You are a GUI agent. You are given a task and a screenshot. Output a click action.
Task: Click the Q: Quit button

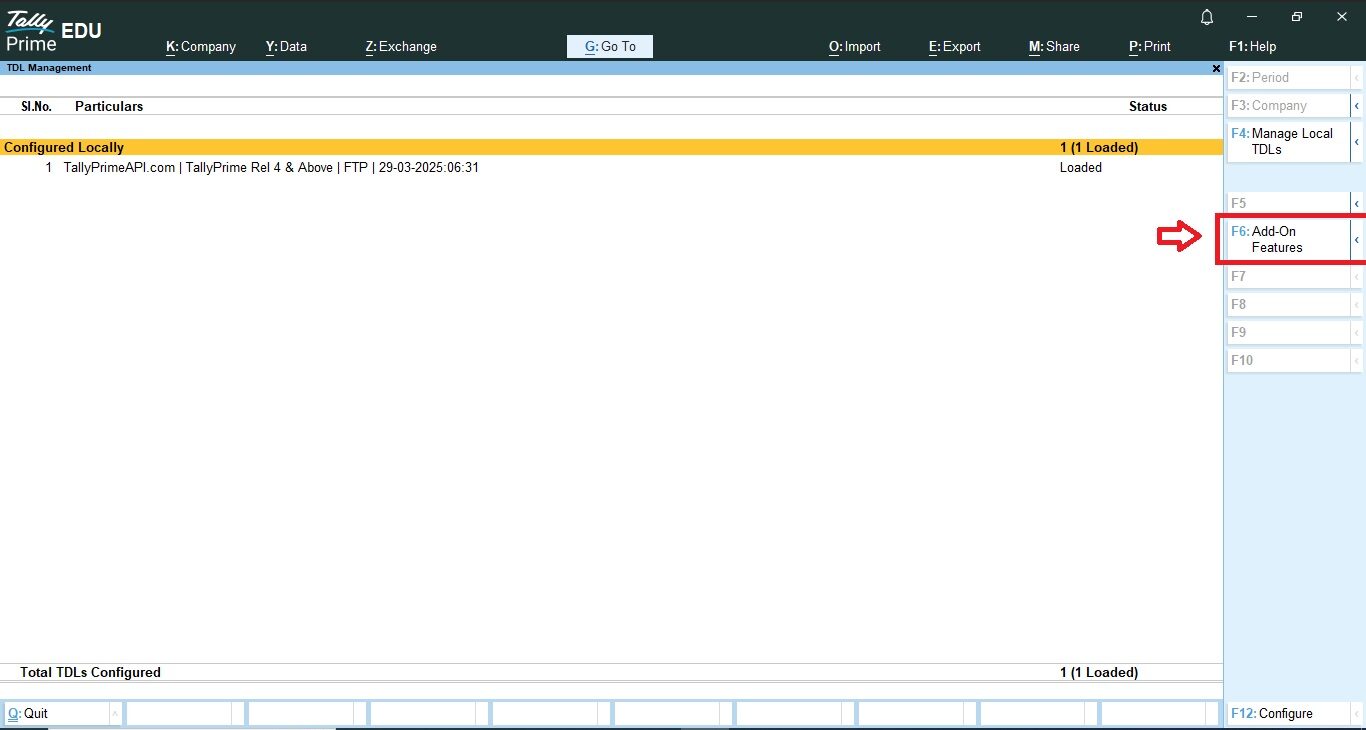pyautogui.click(x=56, y=713)
